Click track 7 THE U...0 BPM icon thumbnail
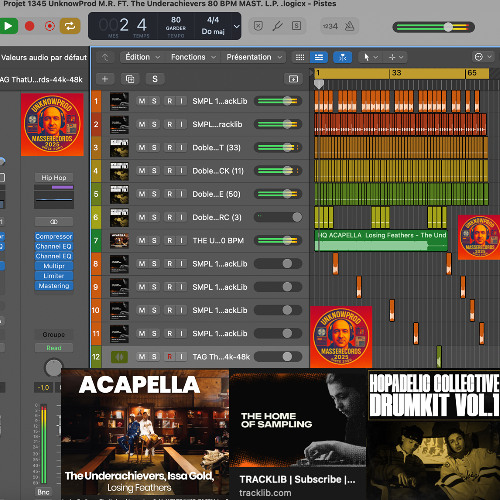Viewport: 500px width, 500px height. click(119, 241)
